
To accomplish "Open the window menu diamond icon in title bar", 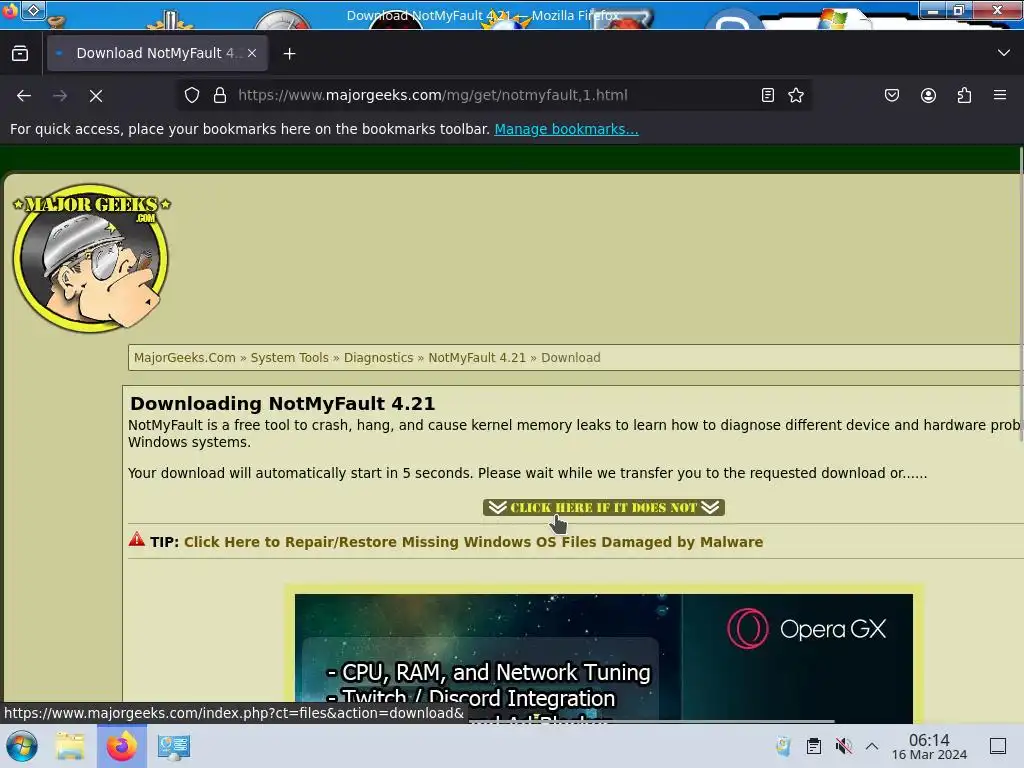I will (33, 10).
